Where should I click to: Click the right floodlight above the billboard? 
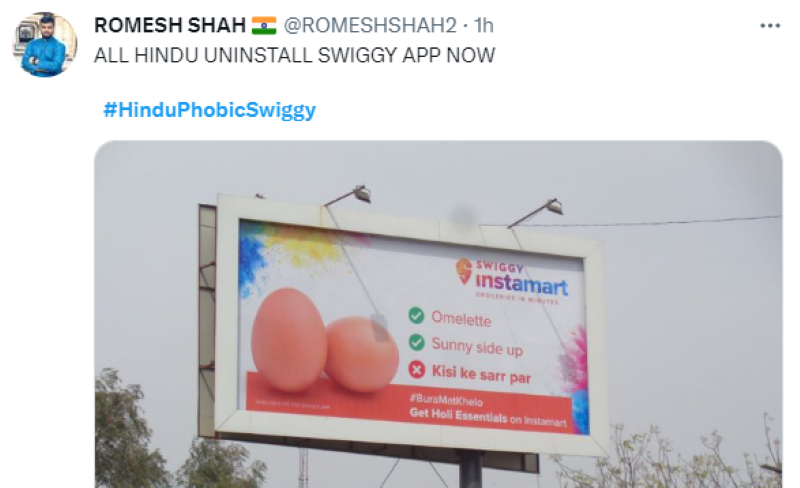tap(553, 206)
